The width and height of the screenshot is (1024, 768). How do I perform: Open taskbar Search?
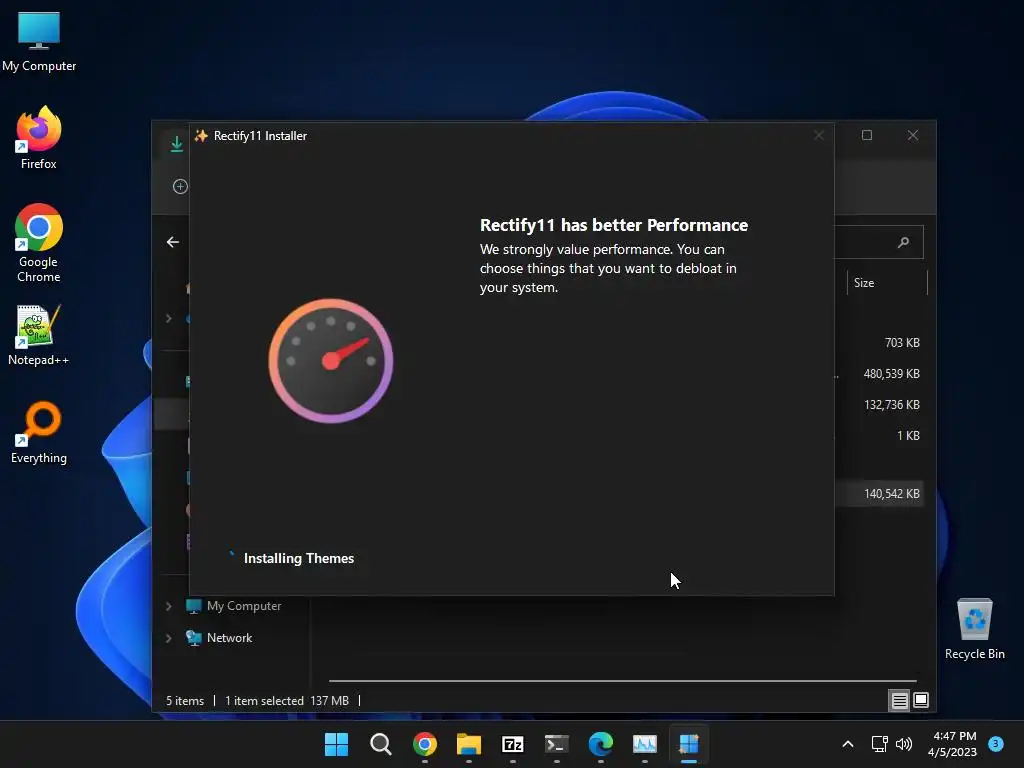click(380, 744)
